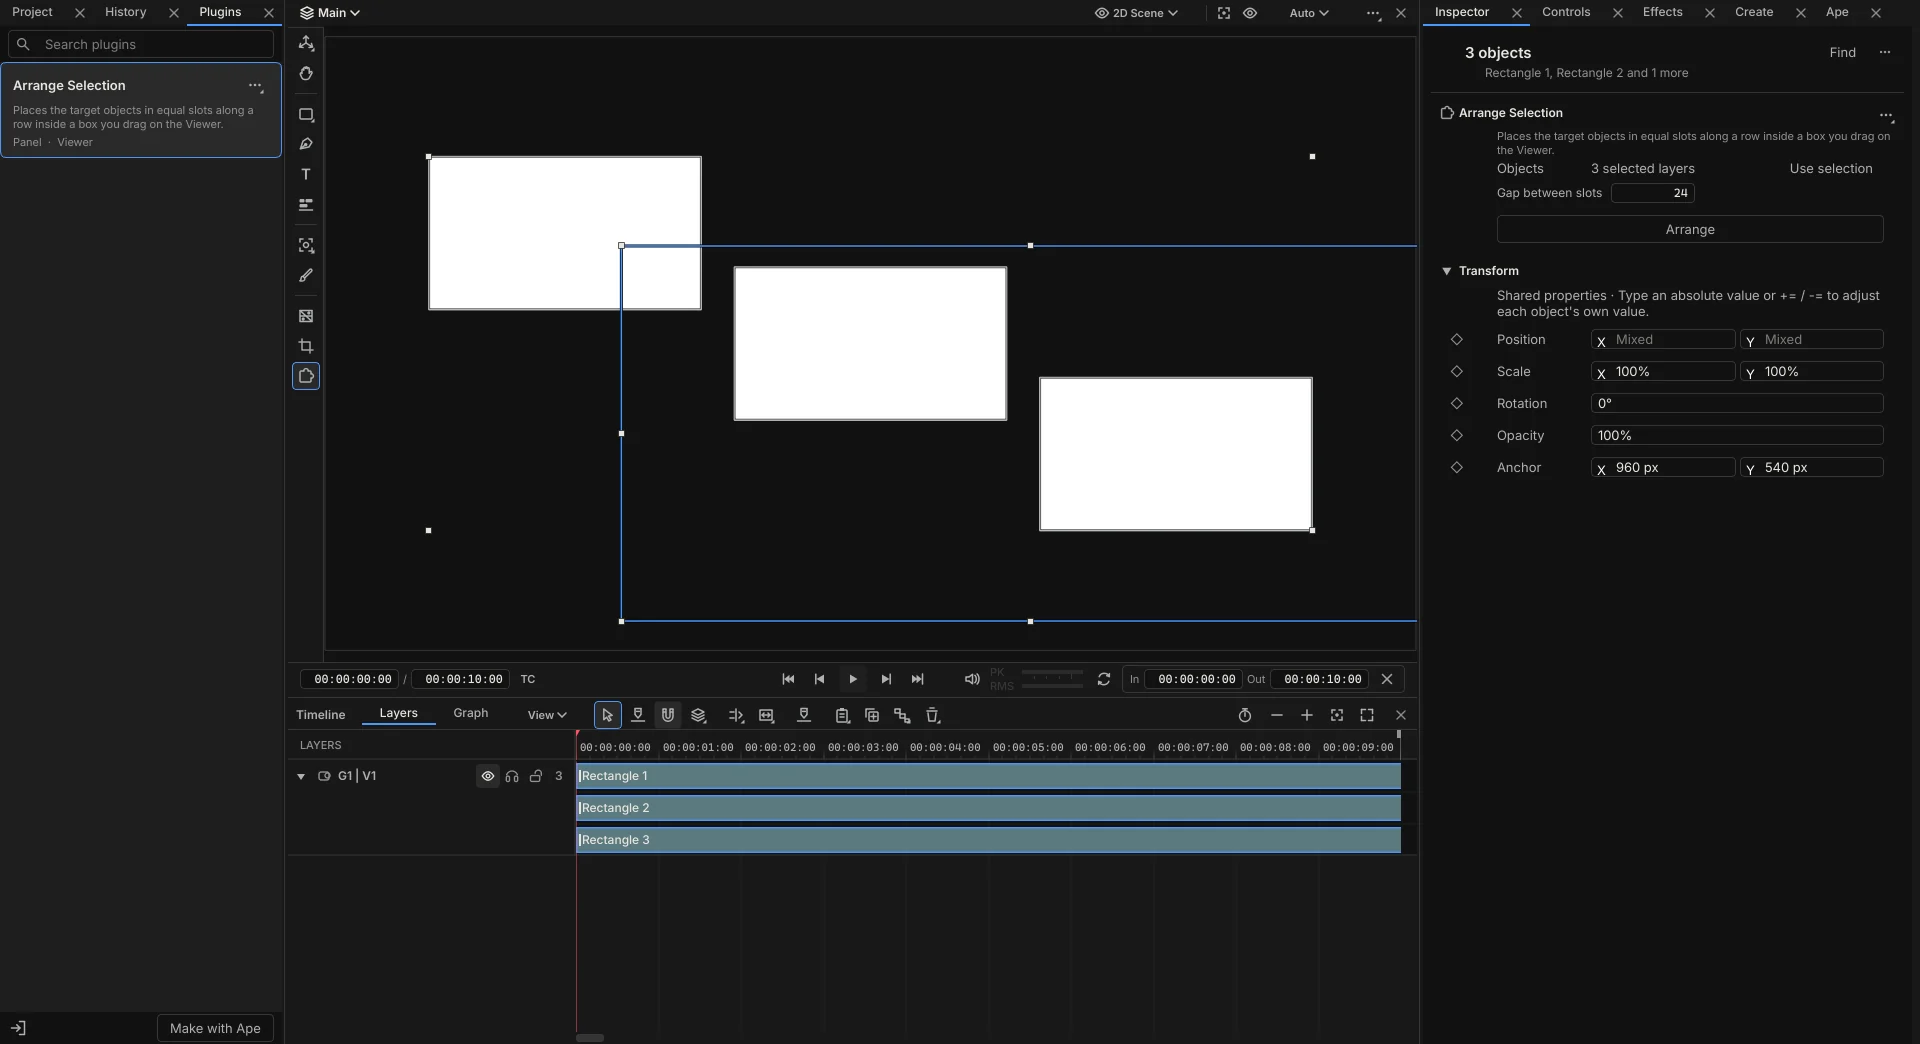The image size is (1920, 1044).
Task: Click the link layers icon in timeline toolbar
Action: click(x=902, y=715)
